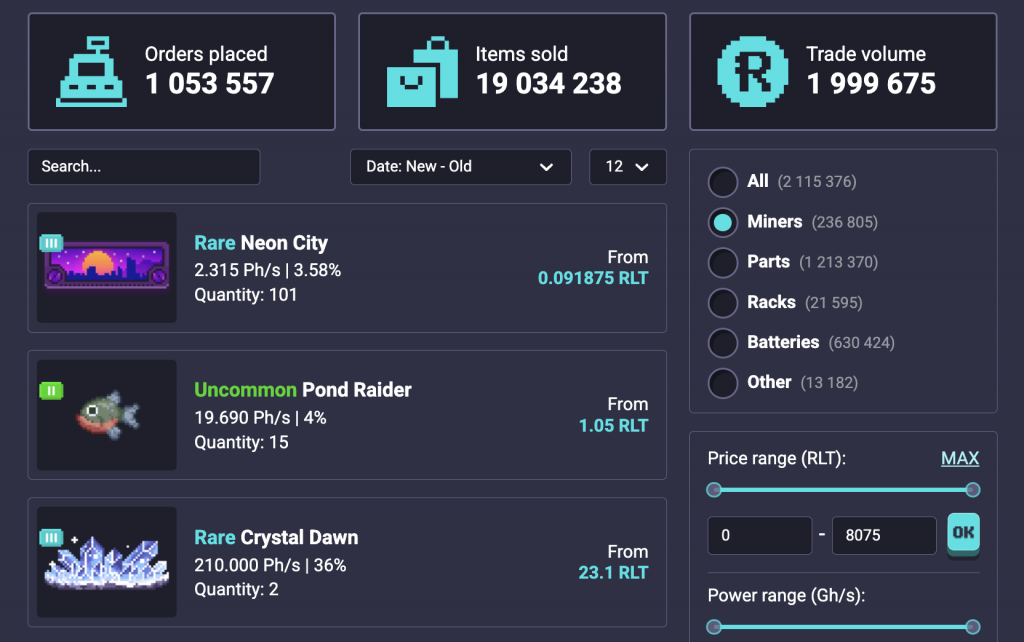The height and width of the screenshot is (642, 1024).
Task: Open the Pond Raider fish thumbnail
Action: (x=106, y=415)
